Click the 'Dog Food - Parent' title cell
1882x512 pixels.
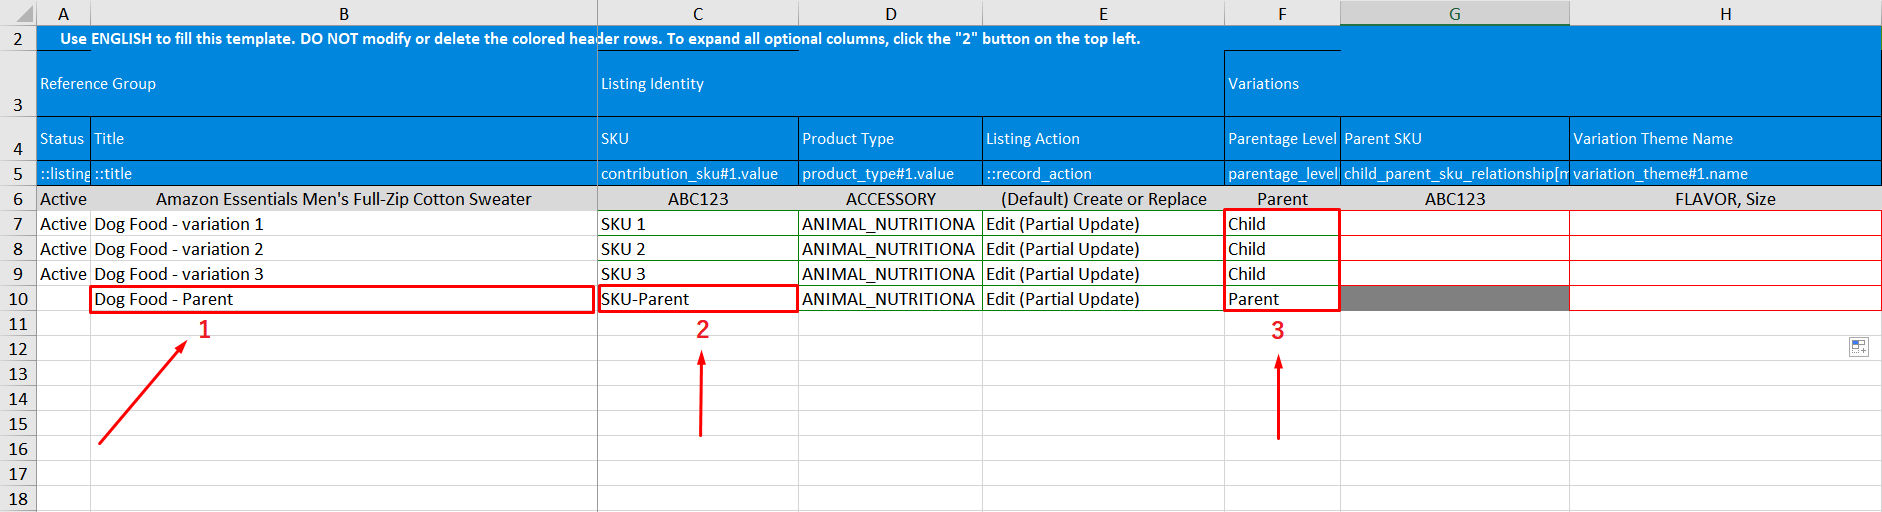tap(343, 299)
